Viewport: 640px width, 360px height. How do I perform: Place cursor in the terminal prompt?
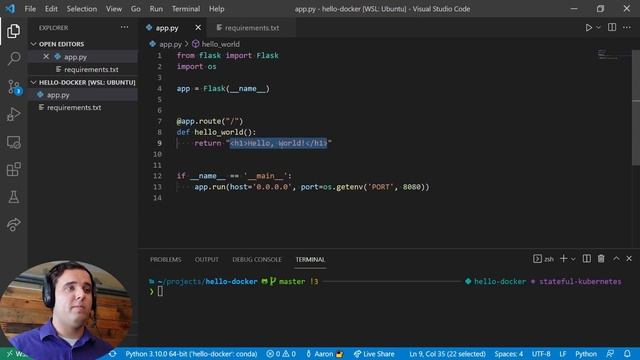pos(160,291)
